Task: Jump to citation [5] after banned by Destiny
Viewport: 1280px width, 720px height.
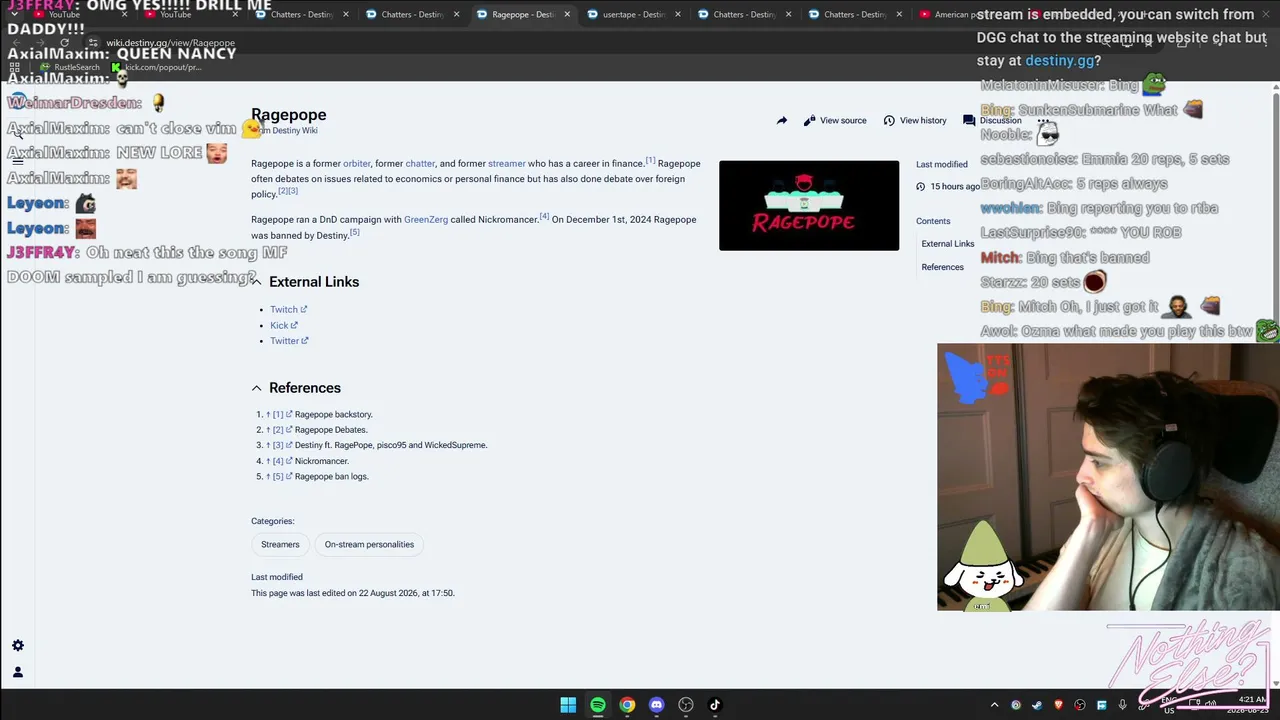Action: pos(354,232)
